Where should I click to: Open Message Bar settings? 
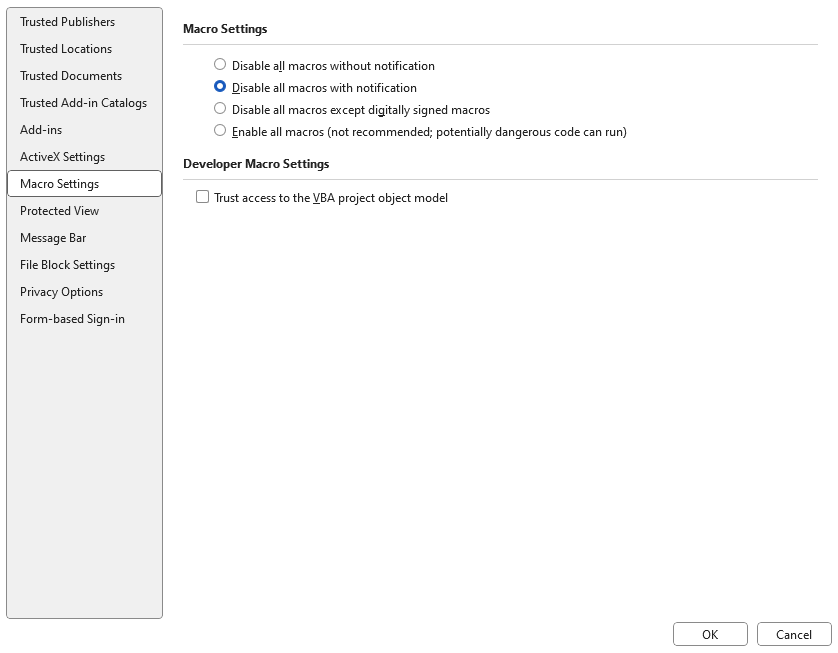coord(53,238)
